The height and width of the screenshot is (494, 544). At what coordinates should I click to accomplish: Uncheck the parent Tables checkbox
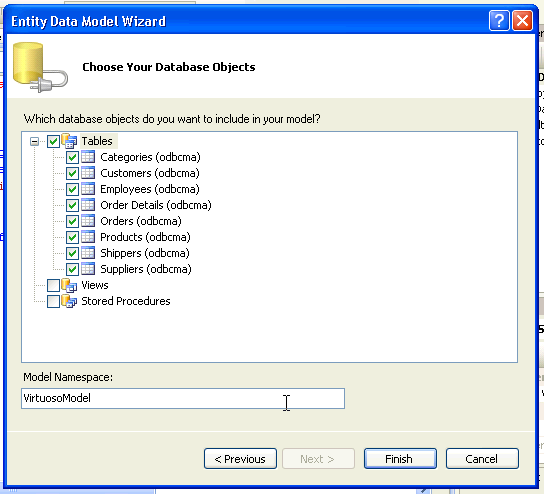pos(53,141)
